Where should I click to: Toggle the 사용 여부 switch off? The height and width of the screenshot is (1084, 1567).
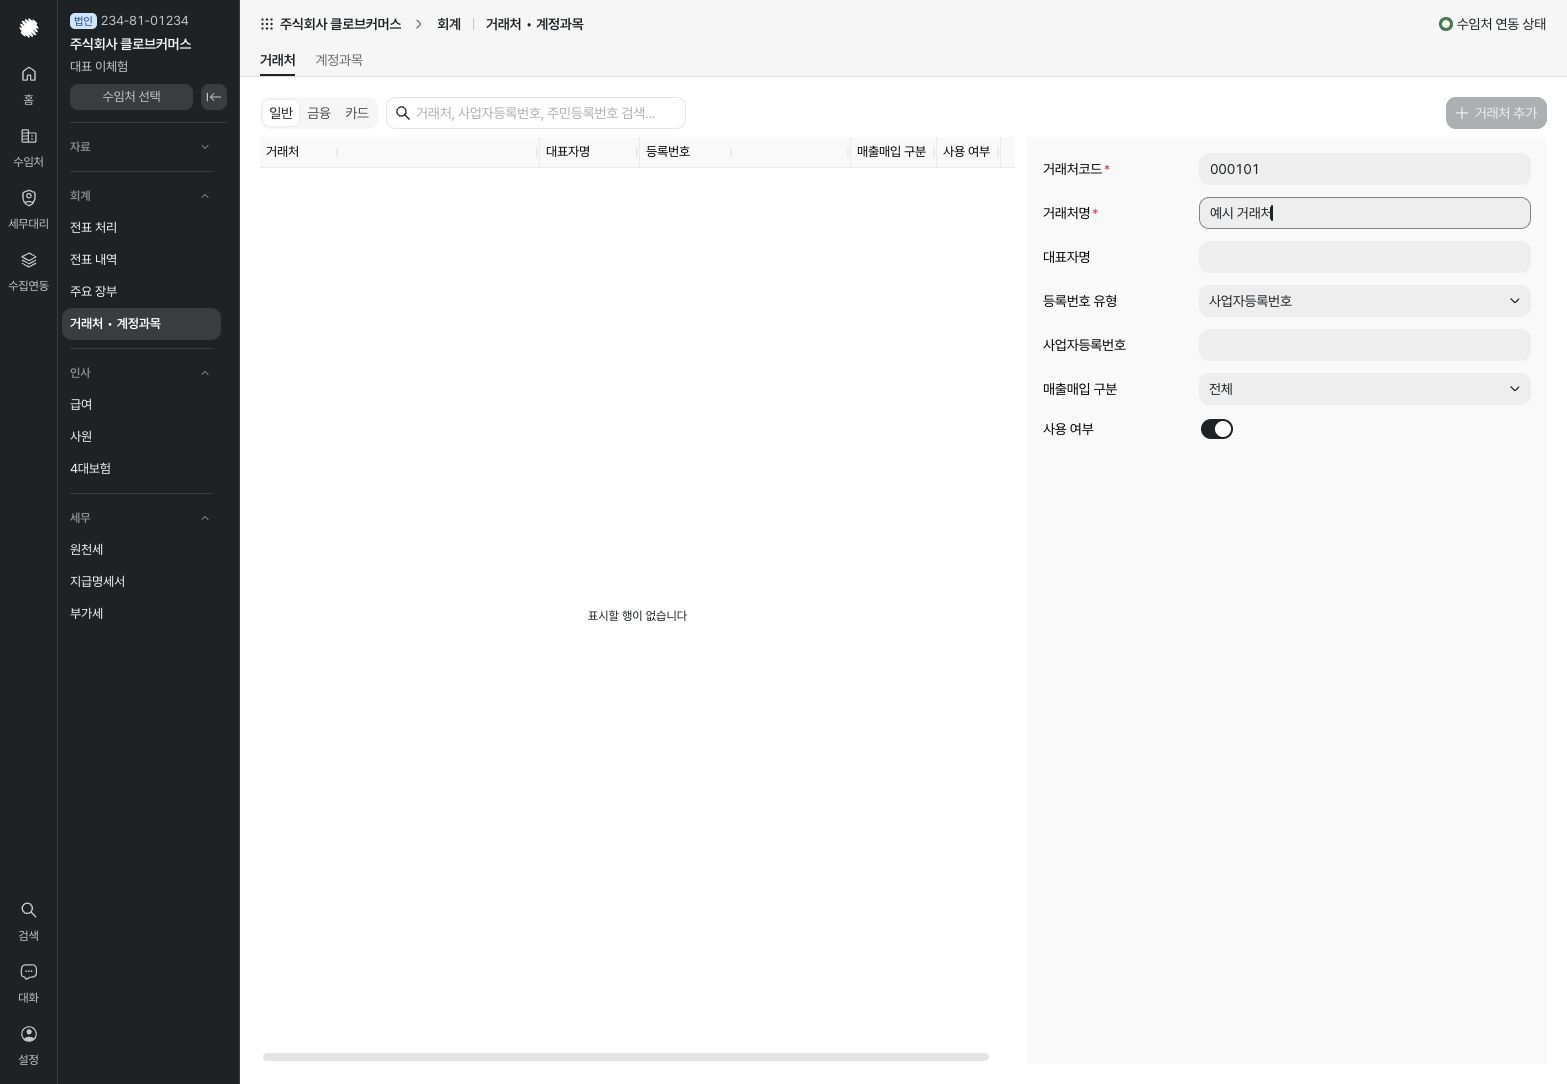pos(1217,429)
